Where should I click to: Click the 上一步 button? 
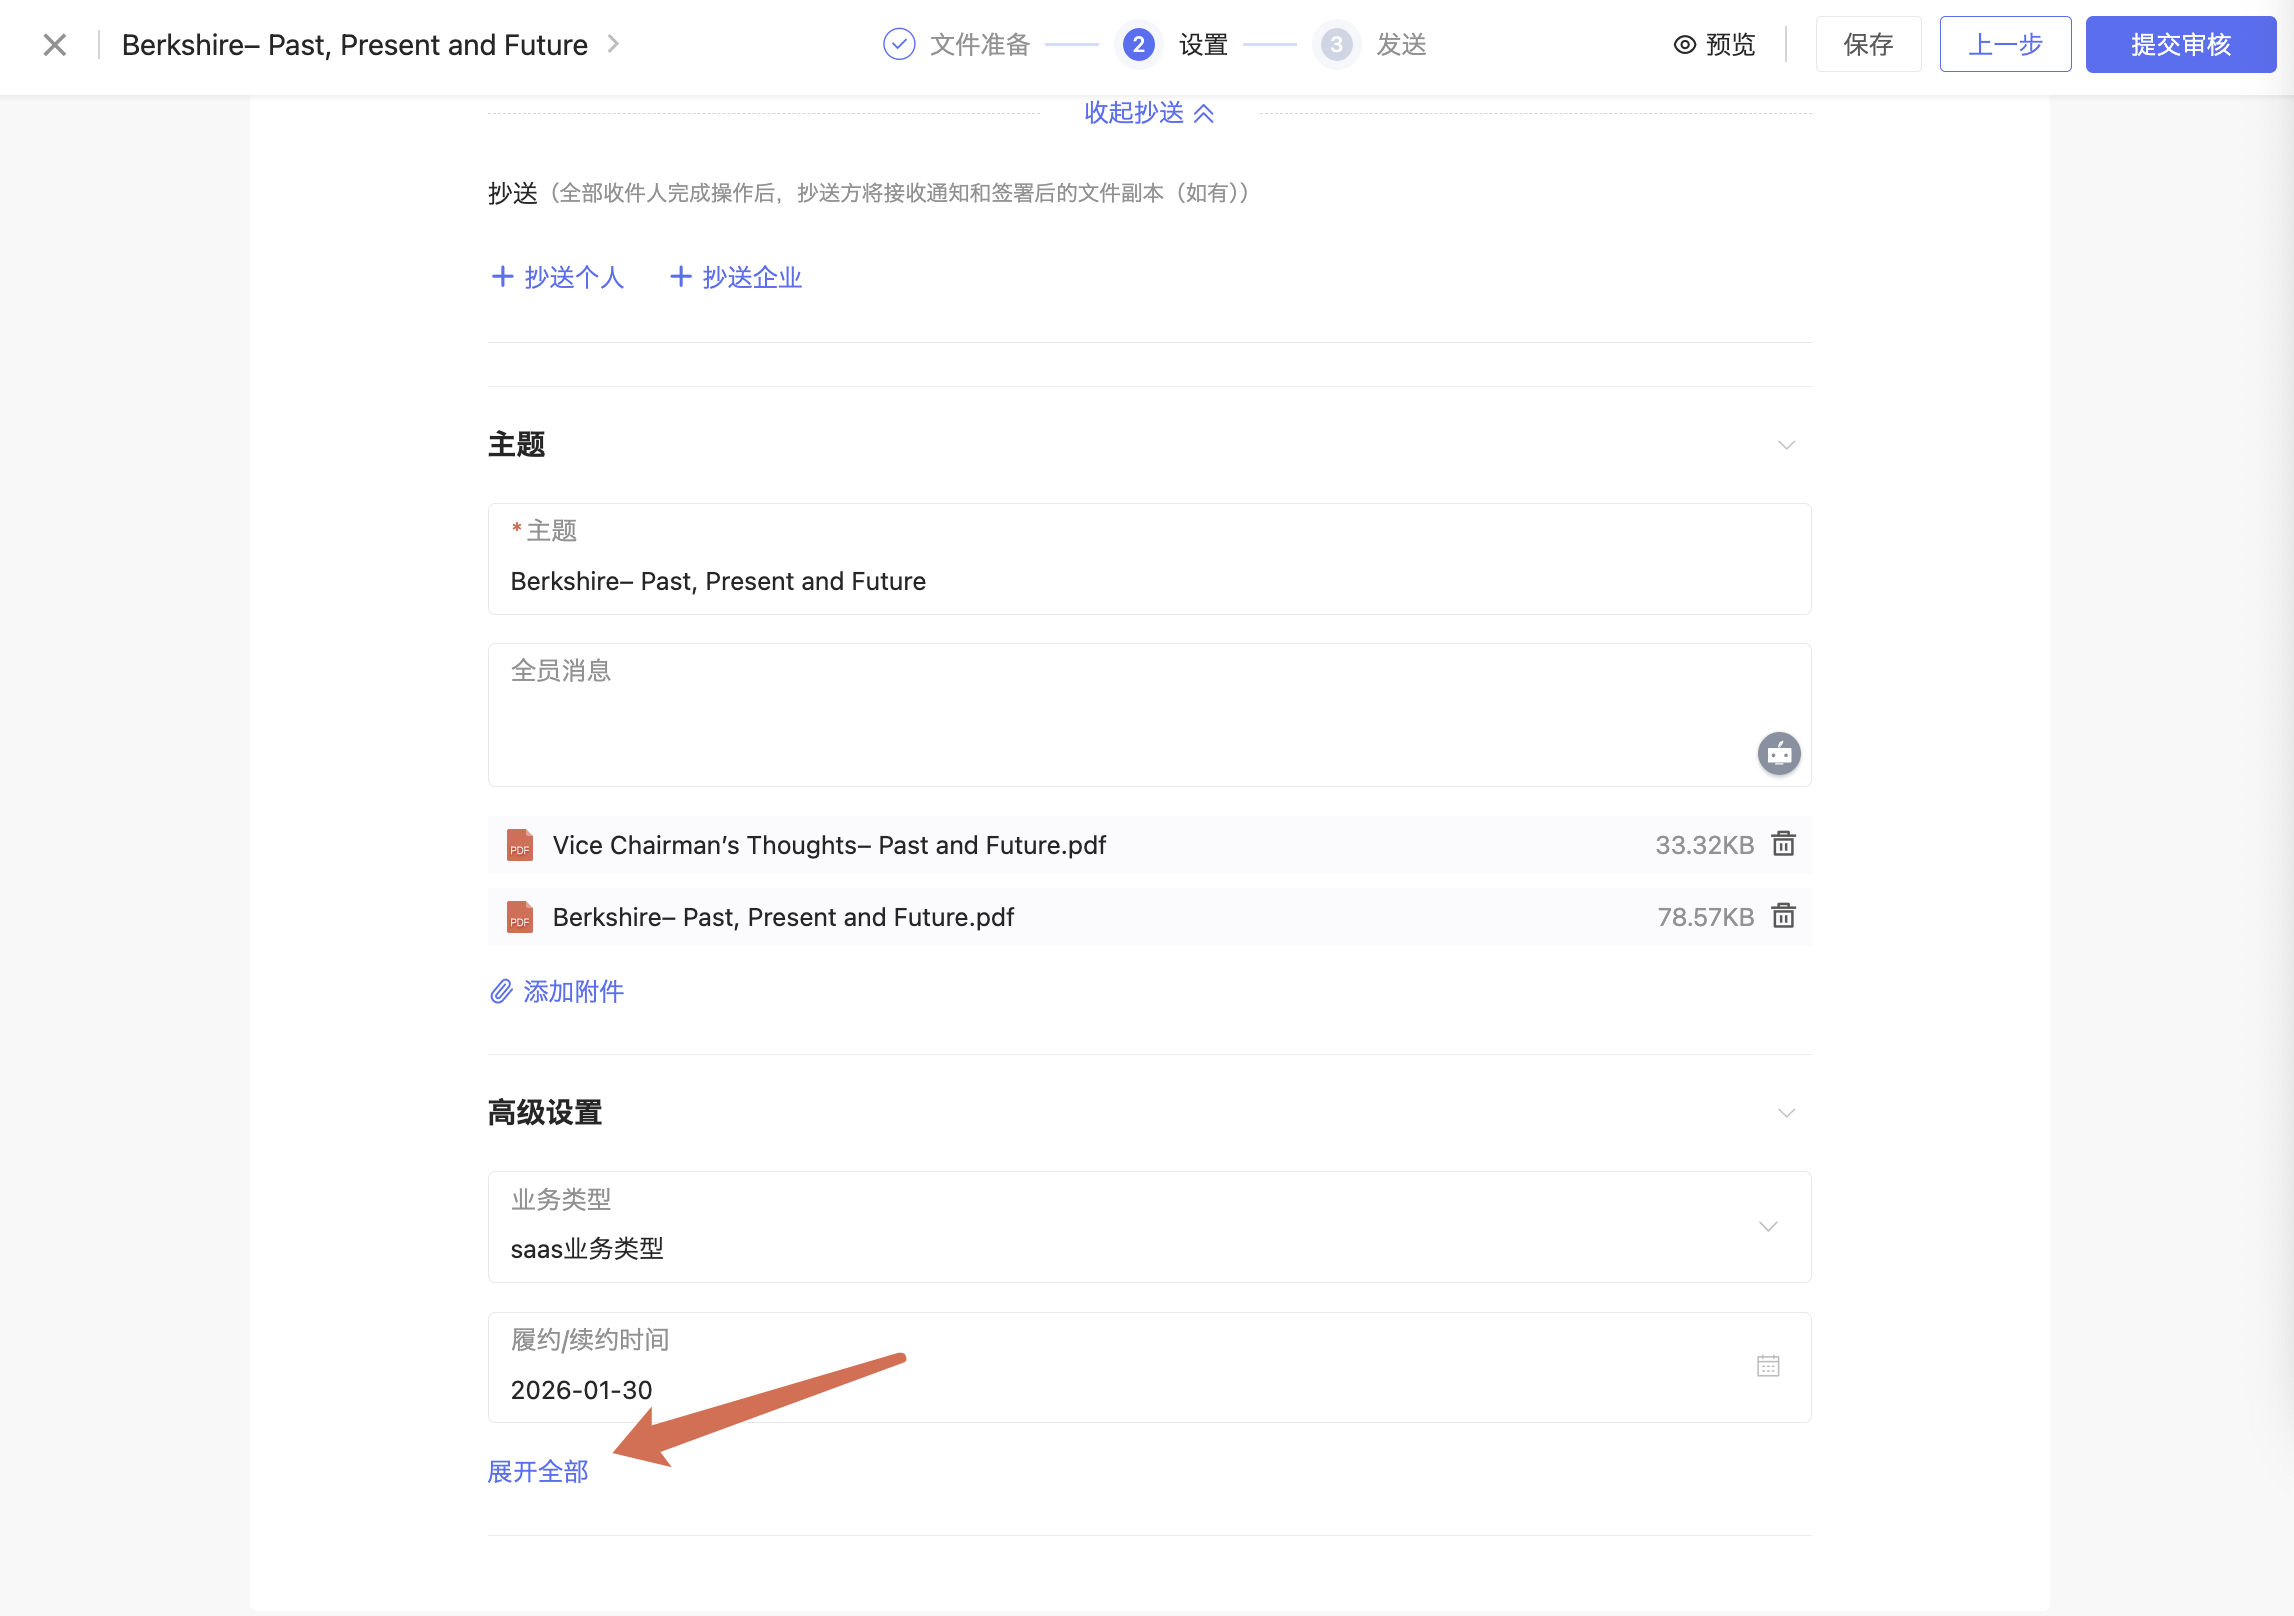(x=2005, y=45)
